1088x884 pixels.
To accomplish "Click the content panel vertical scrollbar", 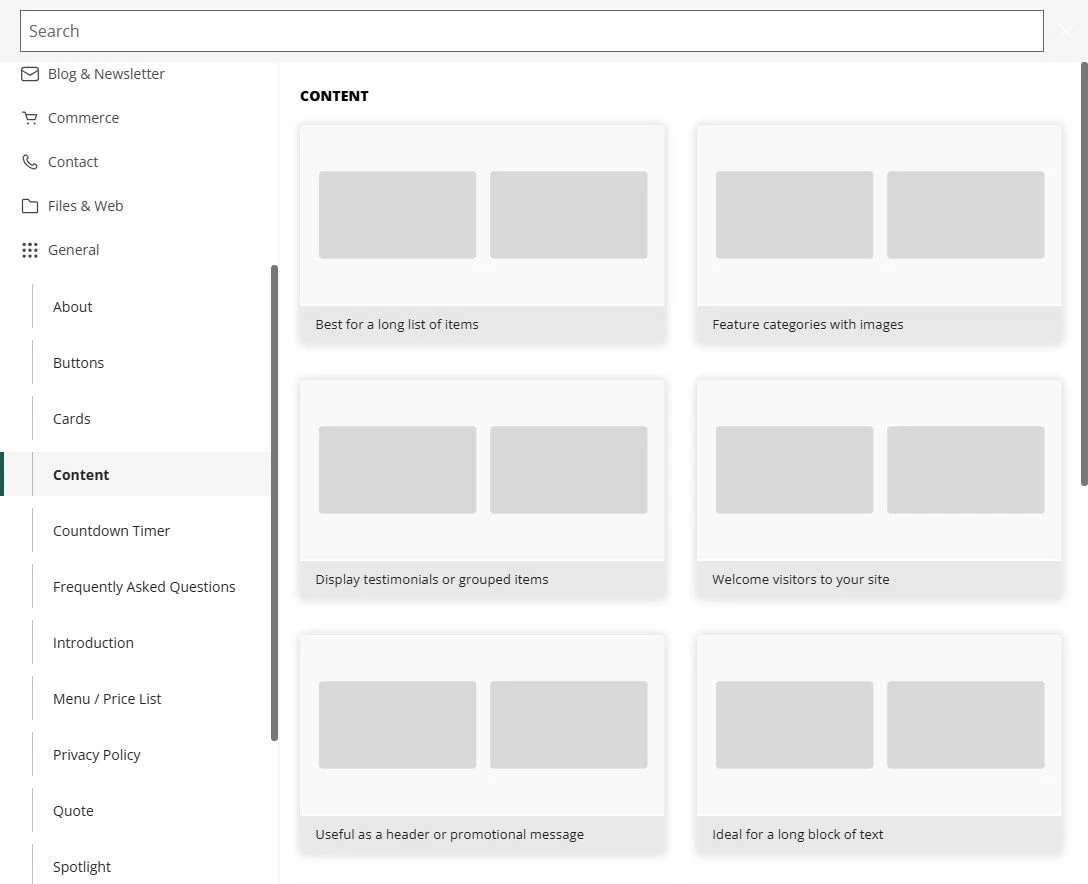I will pyautogui.click(x=1084, y=274).
